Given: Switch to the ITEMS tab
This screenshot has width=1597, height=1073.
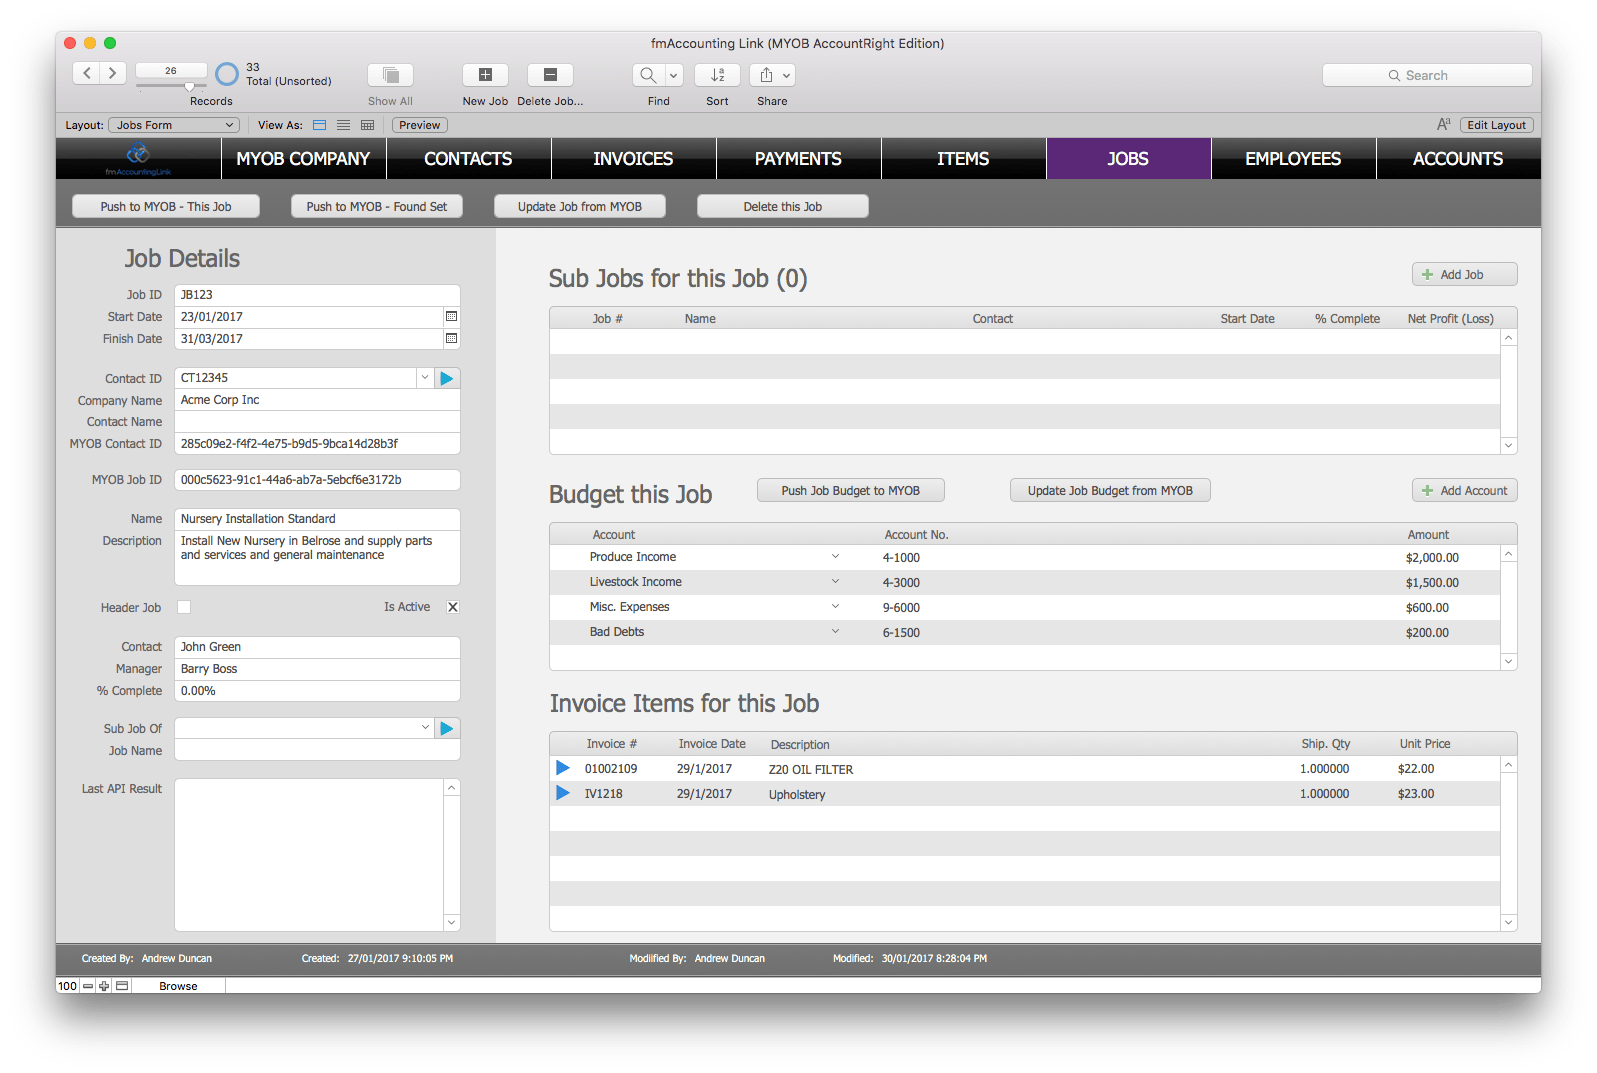Looking at the screenshot, I should [x=963, y=159].
